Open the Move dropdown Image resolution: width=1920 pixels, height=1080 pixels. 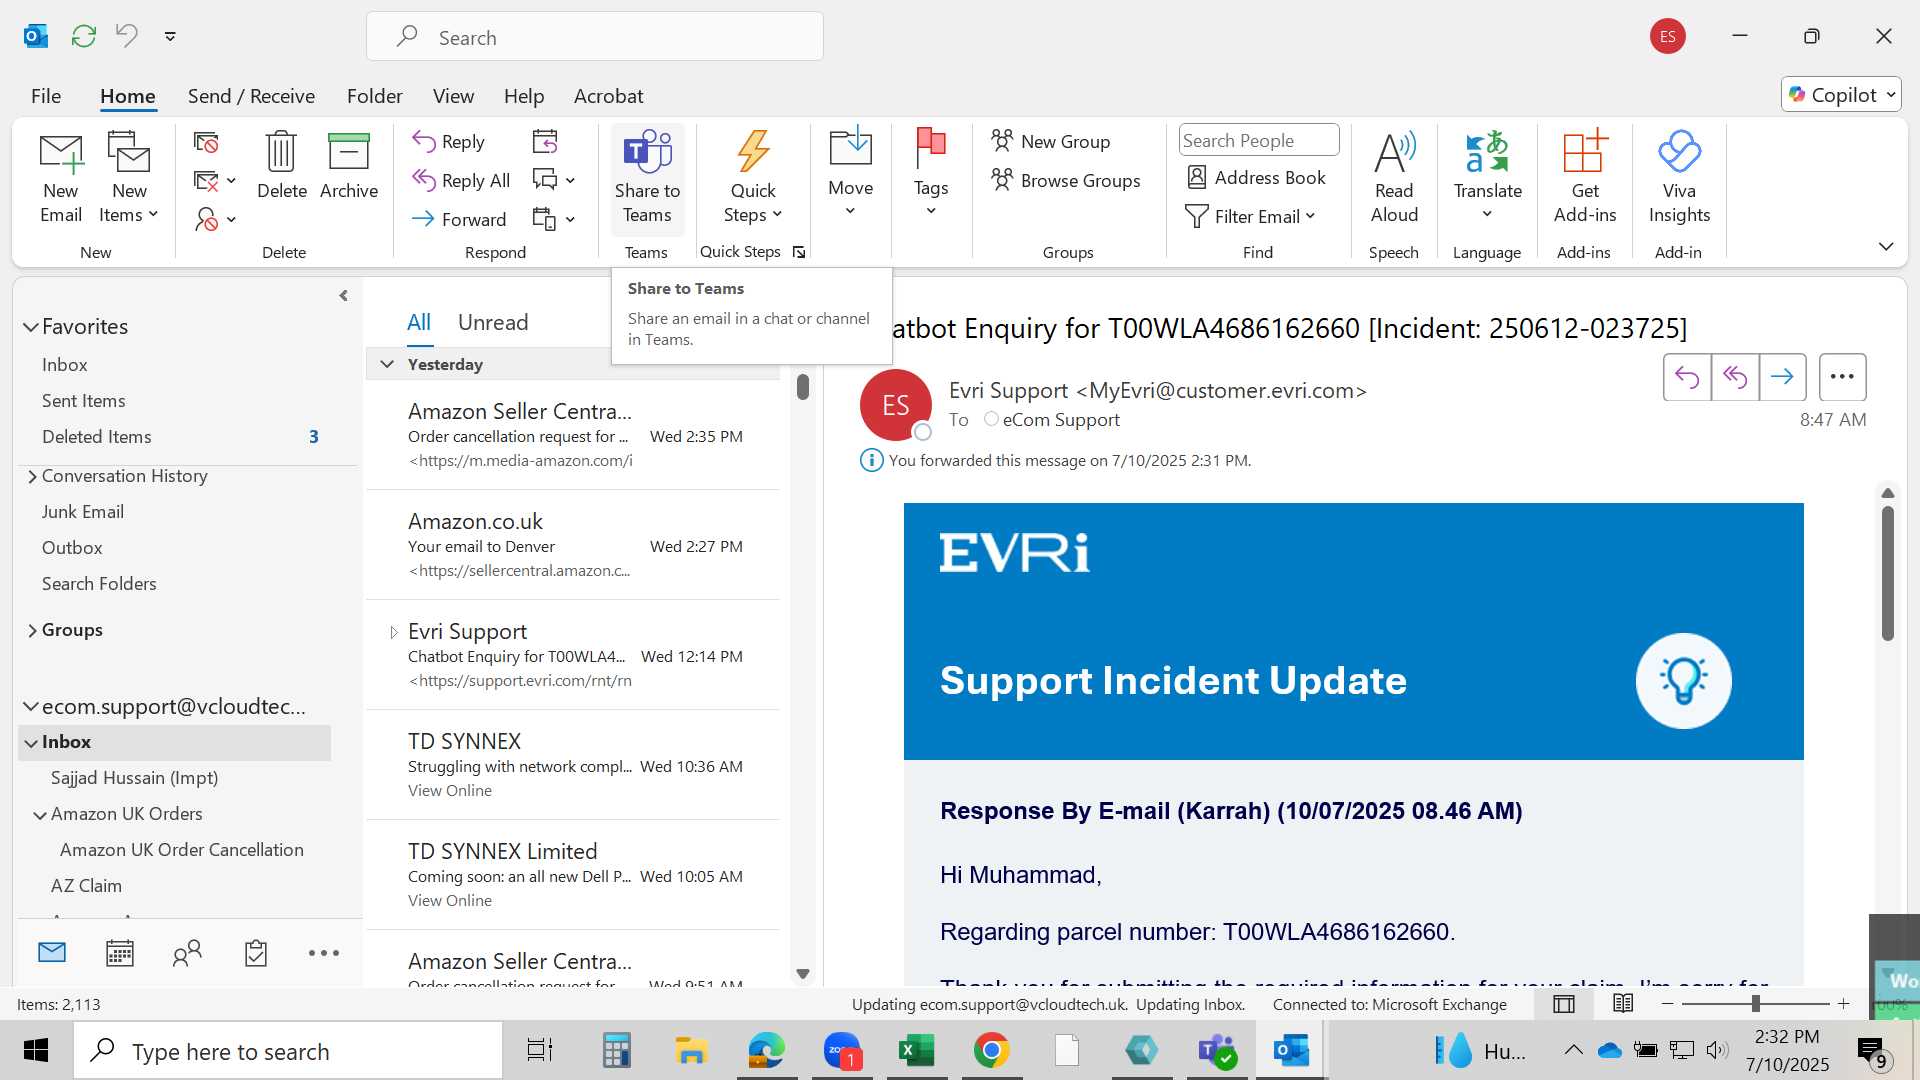point(850,173)
